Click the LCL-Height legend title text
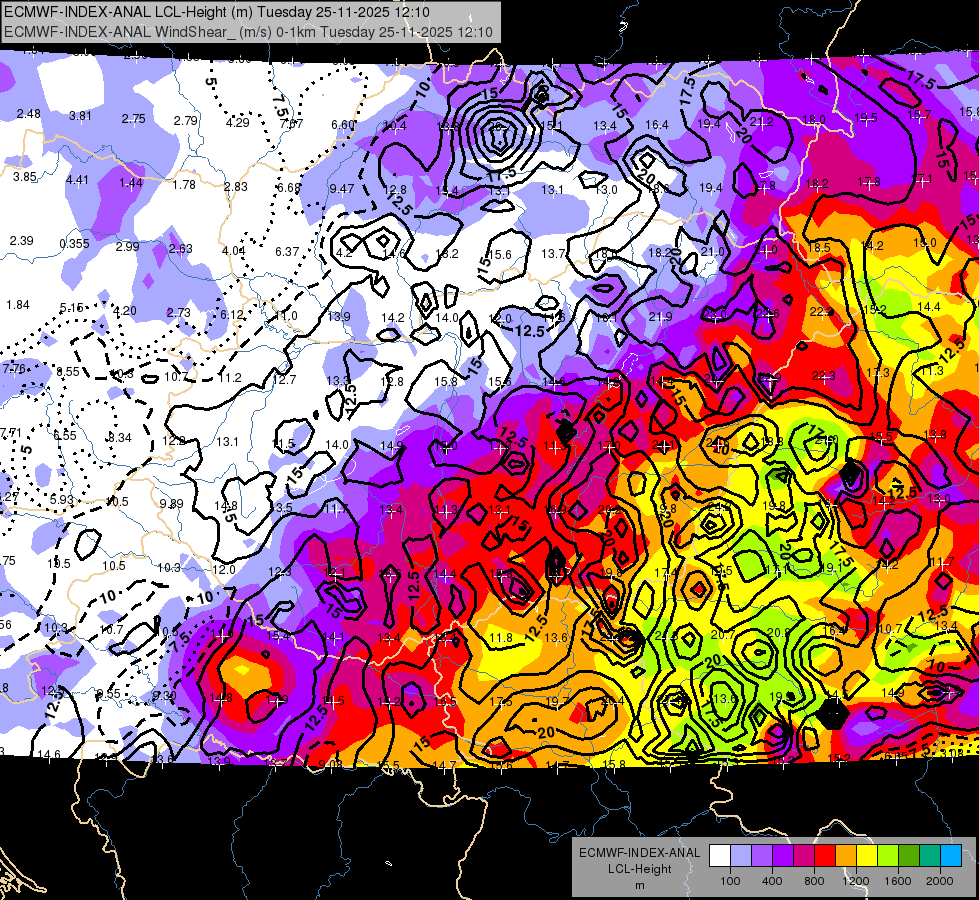This screenshot has width=979, height=900. click(639, 869)
